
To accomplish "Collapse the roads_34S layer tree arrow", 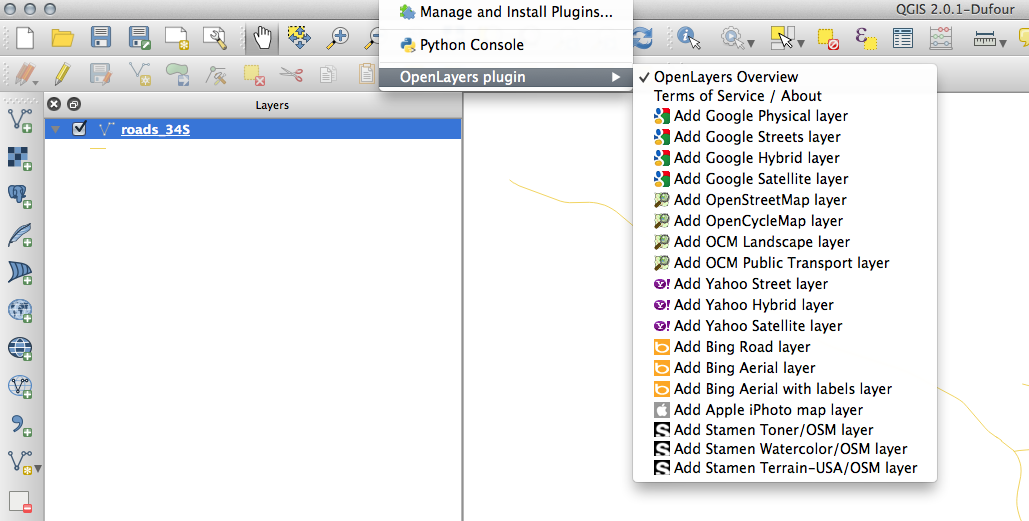I will click(x=55, y=129).
